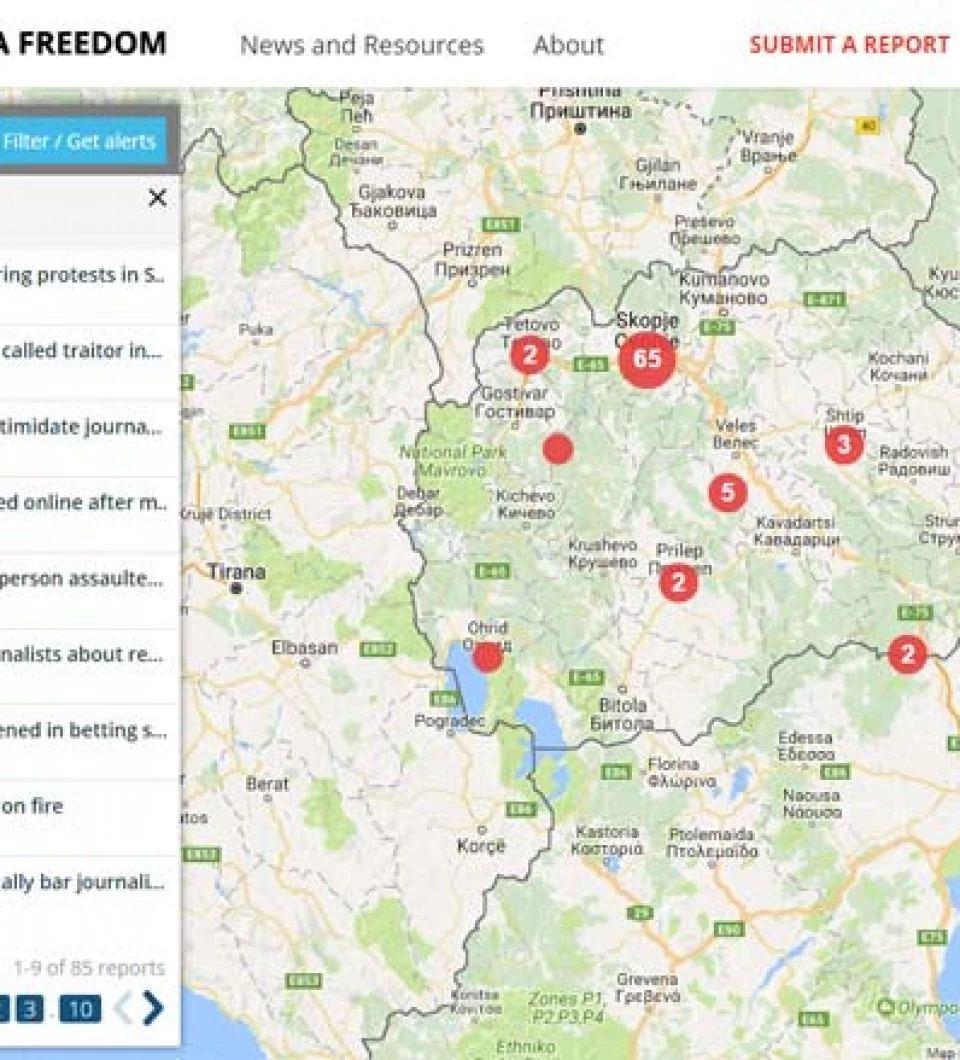Click the Berat label on the map
This screenshot has height=1060, width=960.
click(267, 784)
